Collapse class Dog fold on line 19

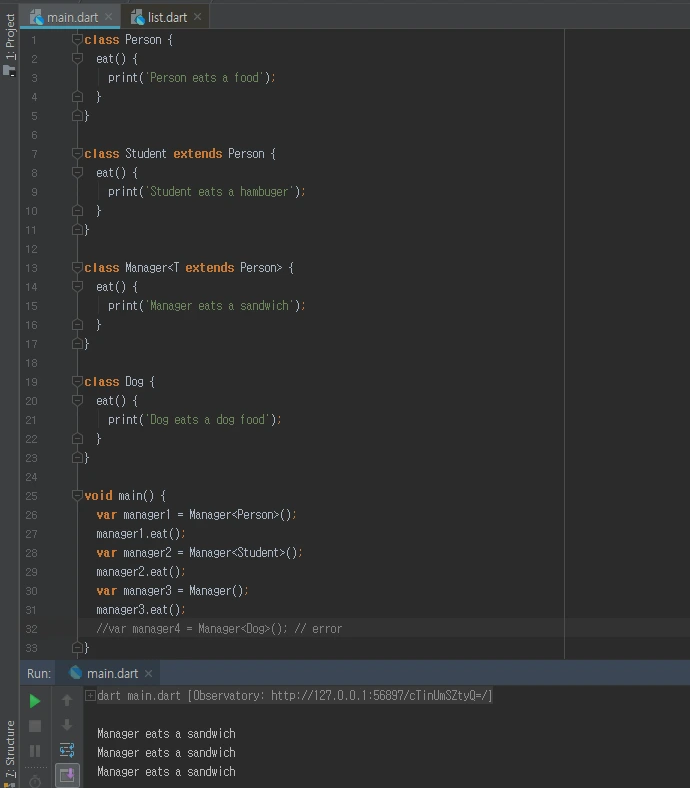pyautogui.click(x=77, y=381)
